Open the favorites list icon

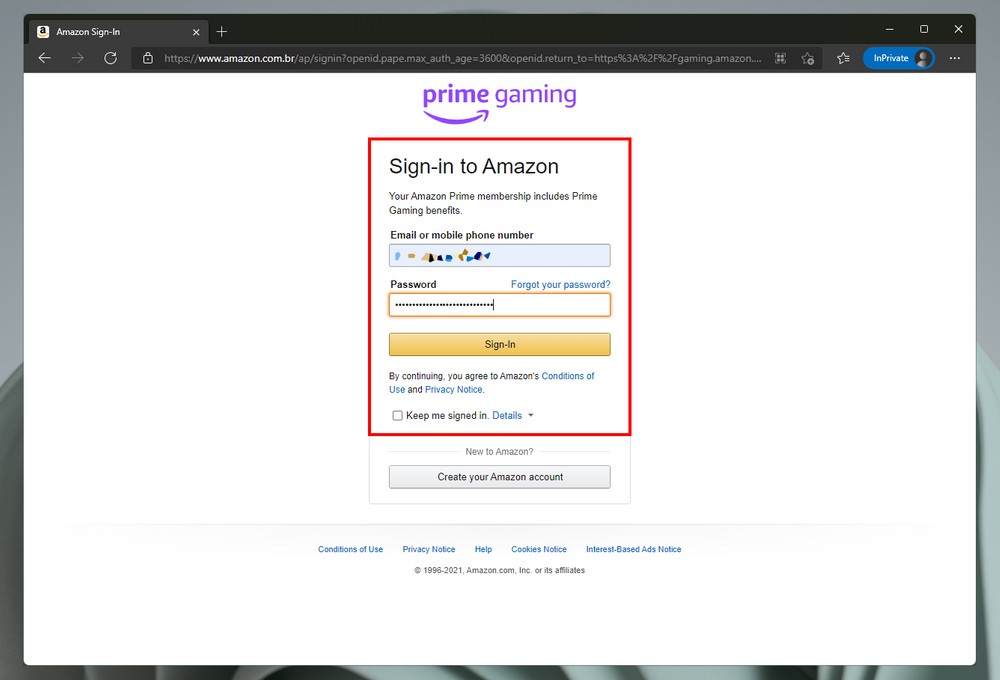(843, 58)
